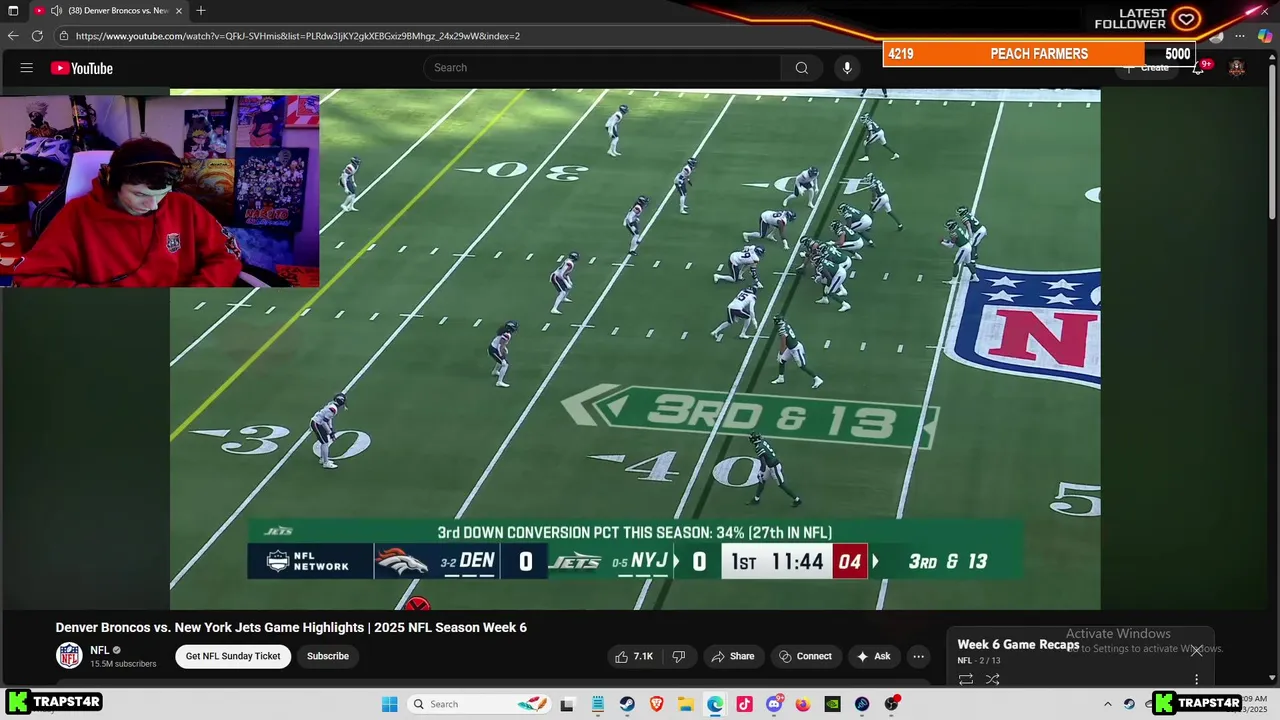
Task: Subscribe to the NFL channel
Action: (328, 656)
